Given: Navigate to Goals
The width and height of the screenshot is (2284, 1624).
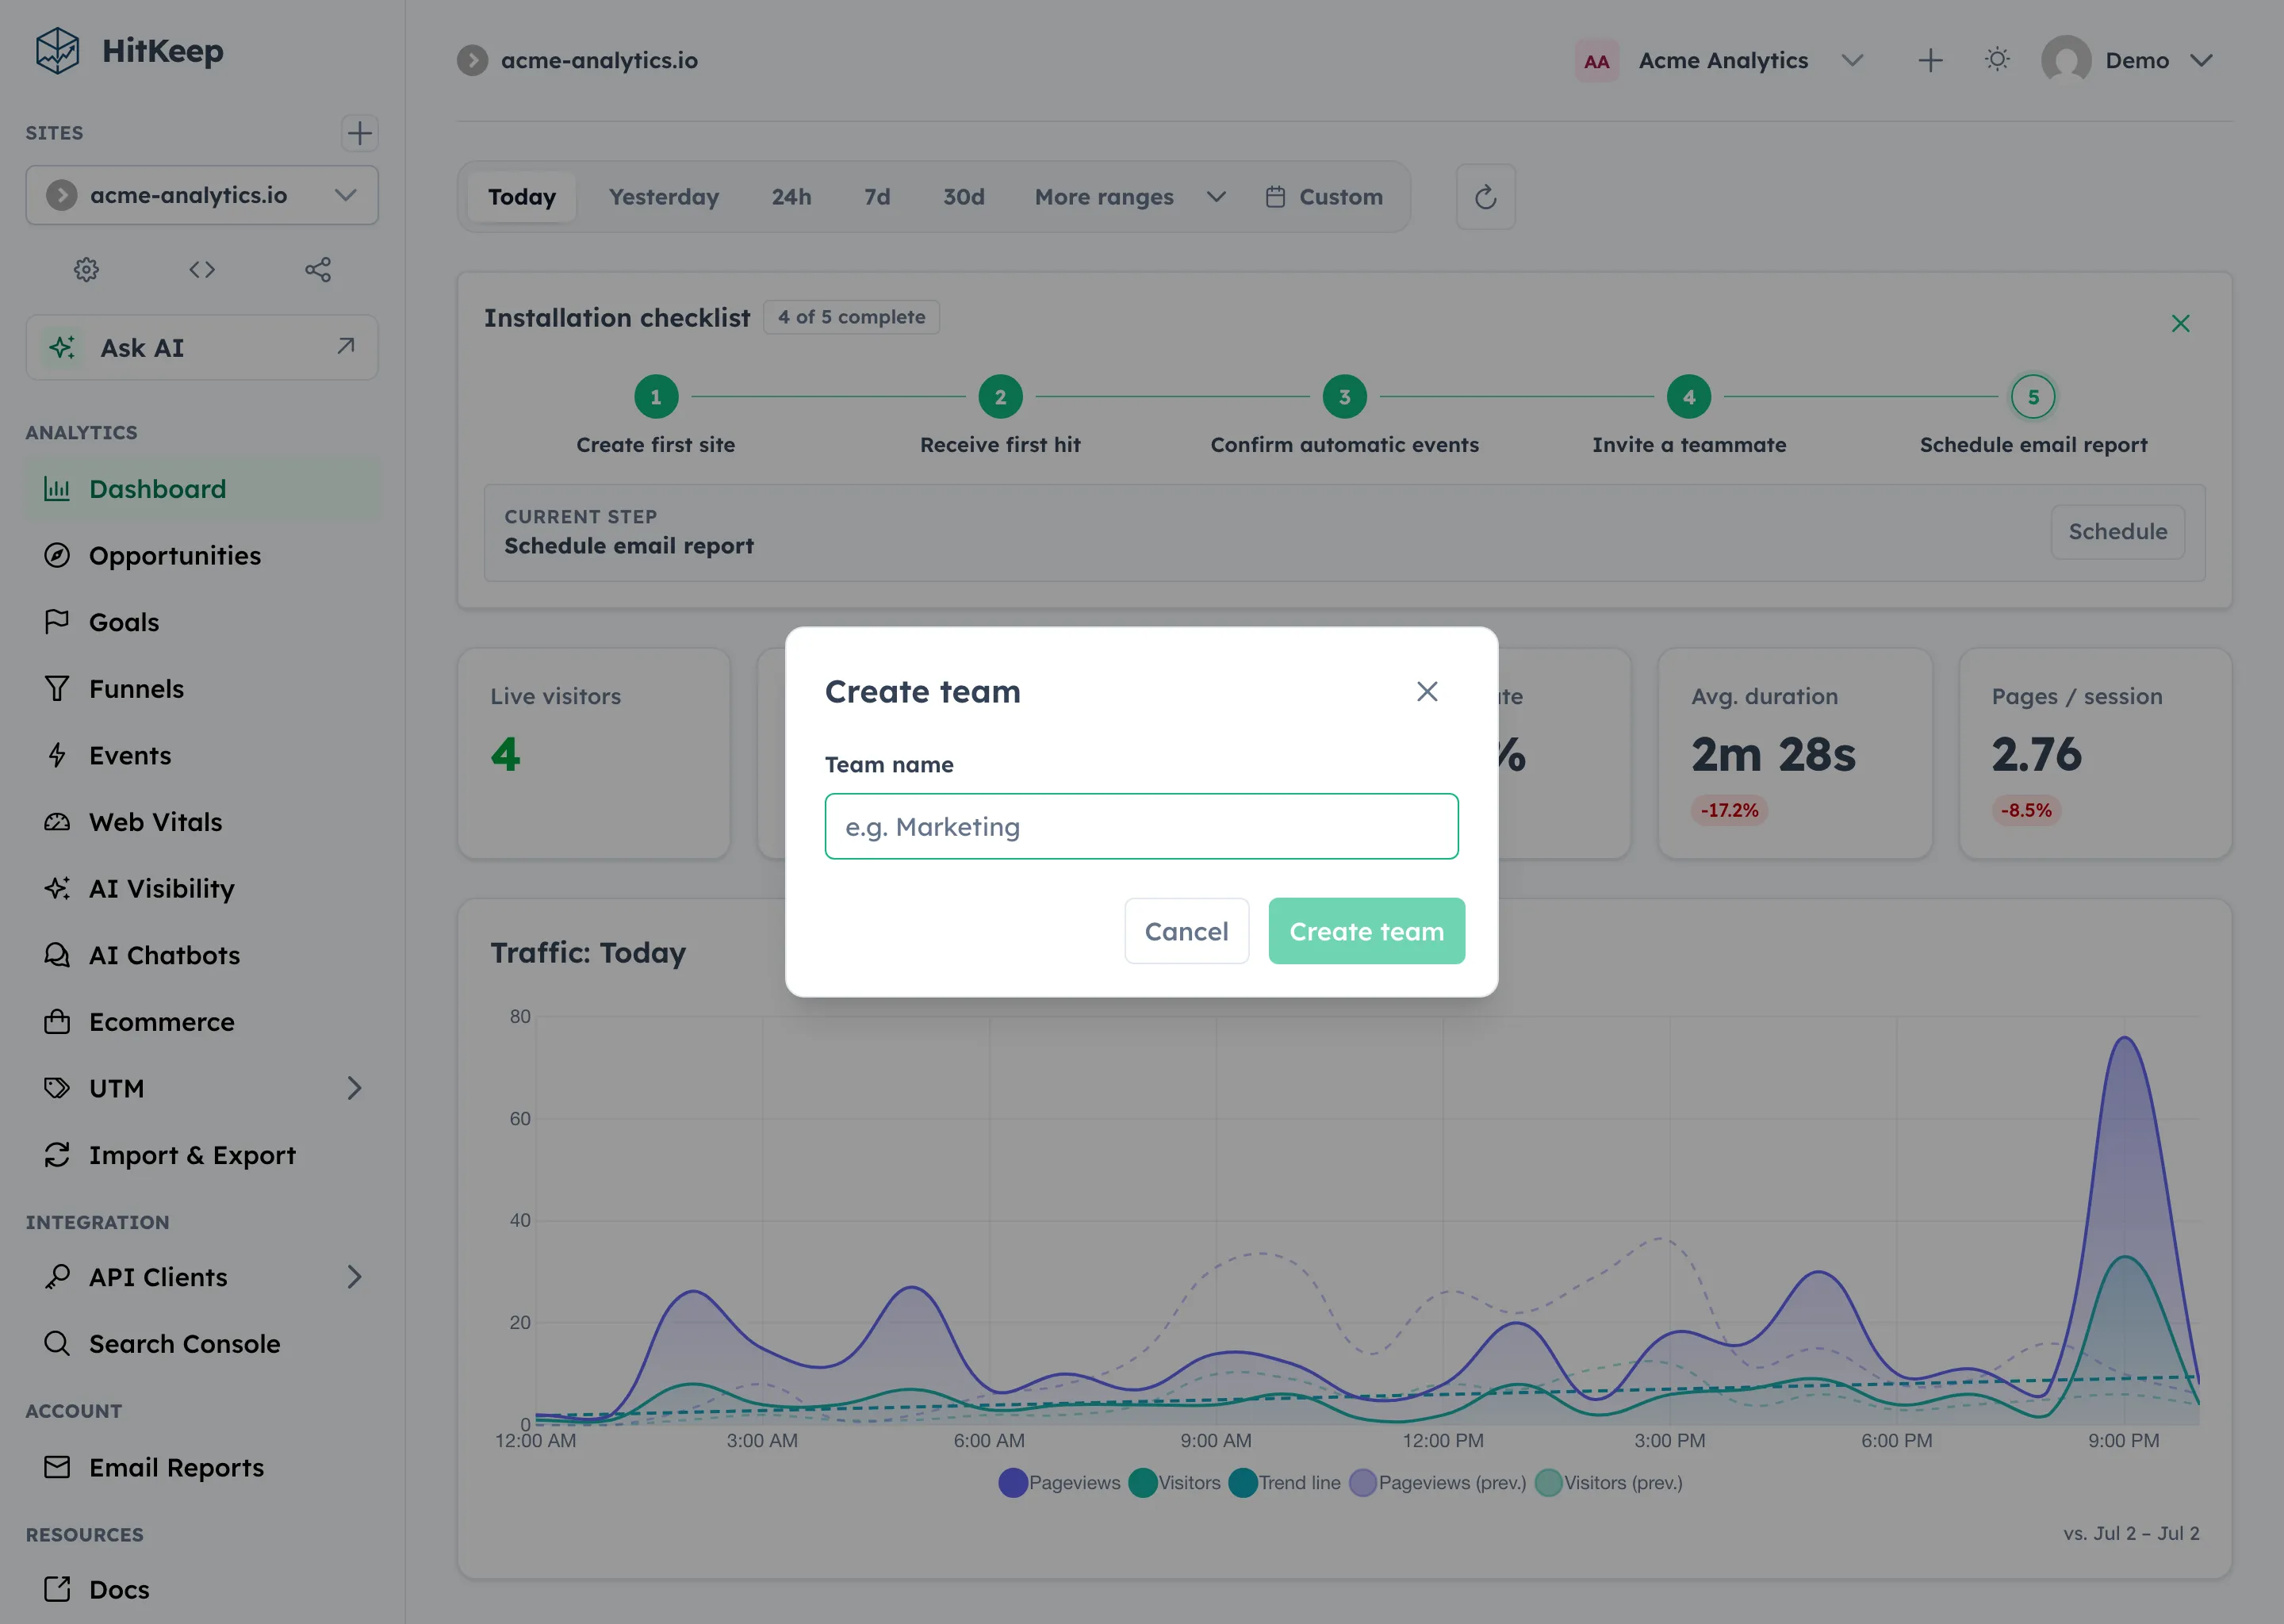Looking at the screenshot, I should click(202, 622).
